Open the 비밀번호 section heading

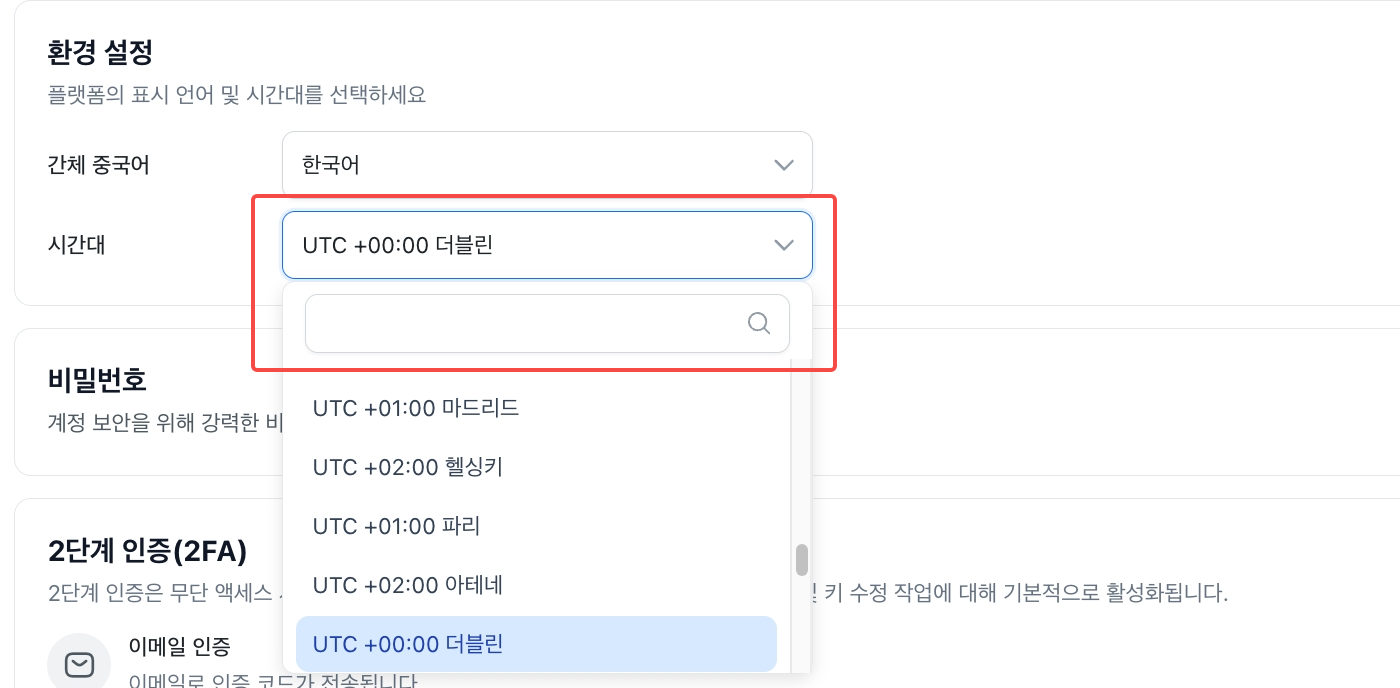(x=97, y=380)
